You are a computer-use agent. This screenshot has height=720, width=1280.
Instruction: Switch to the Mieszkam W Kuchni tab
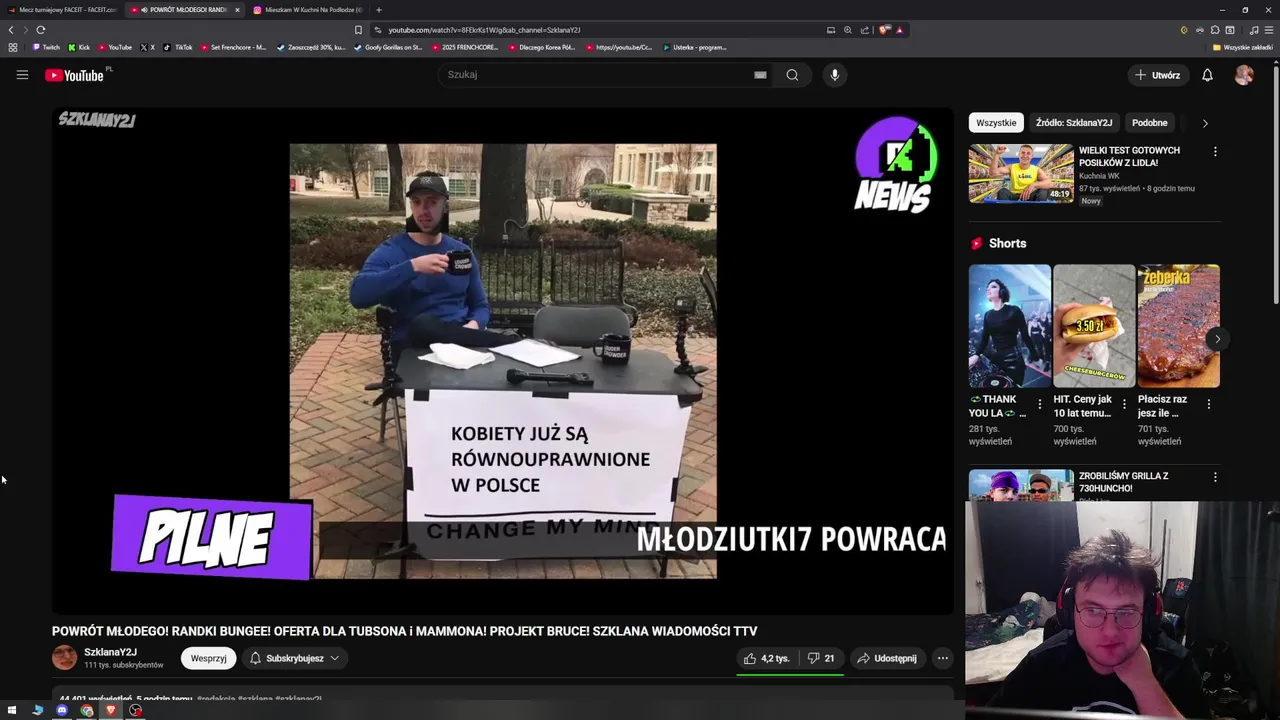click(308, 10)
